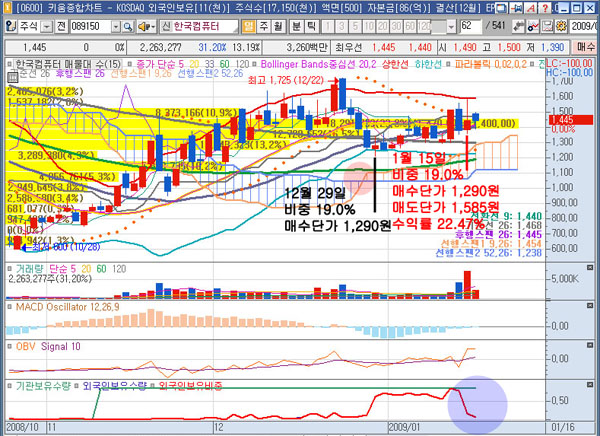This screenshot has width=600, height=436.
Task: Click the speaker alert icon
Action: 147,27
